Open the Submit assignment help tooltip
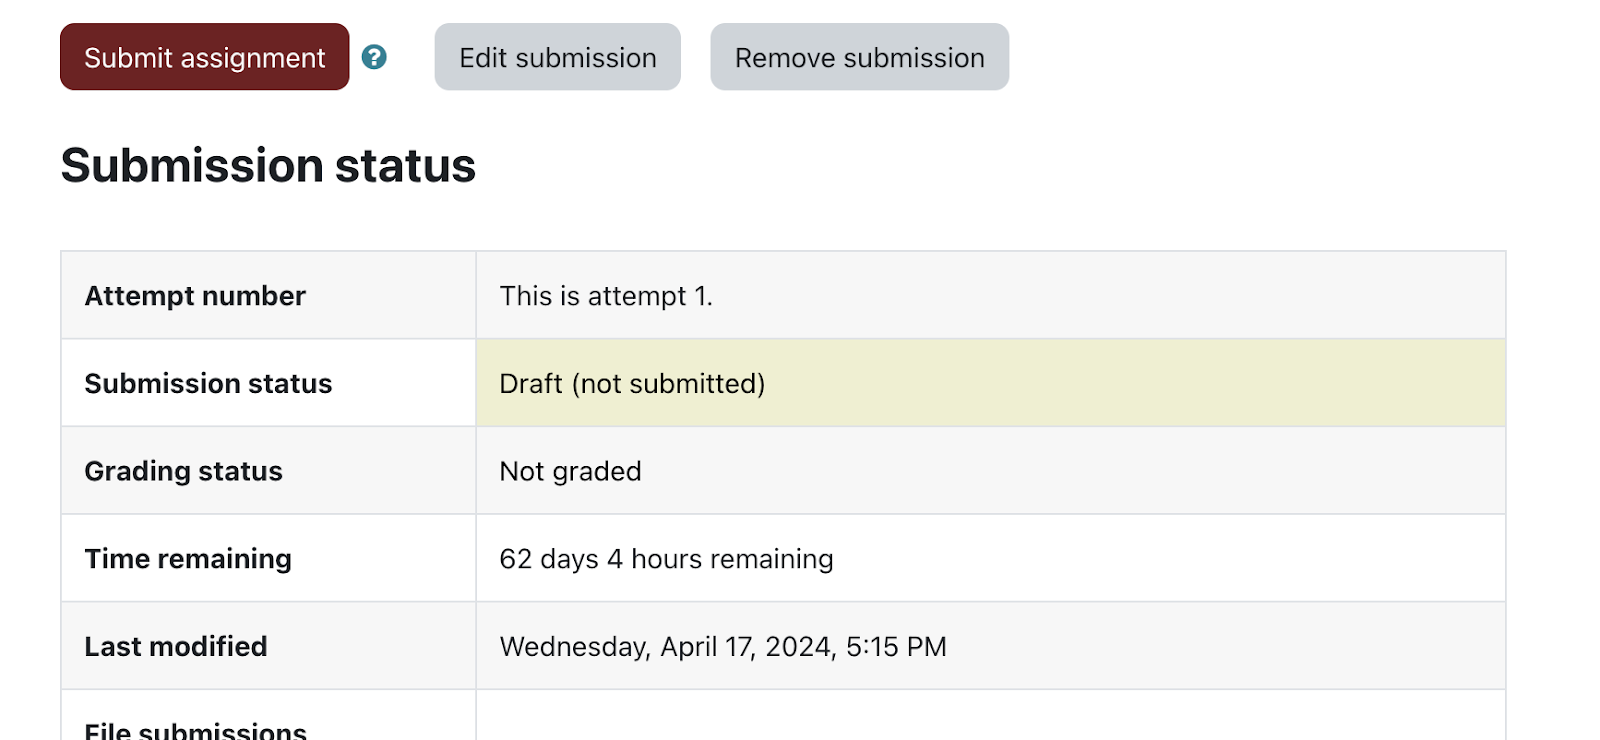 click(203, 57)
